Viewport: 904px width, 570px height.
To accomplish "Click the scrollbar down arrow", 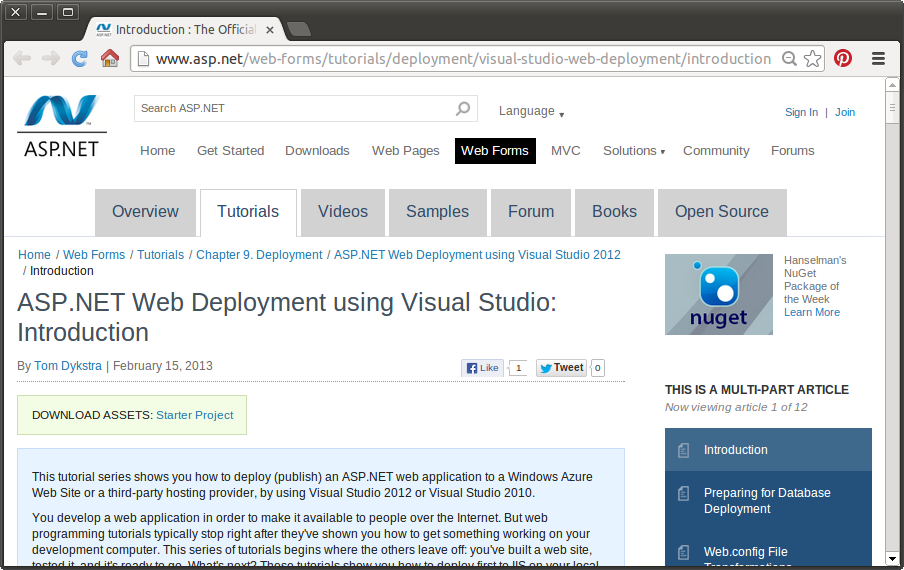I will [892, 558].
